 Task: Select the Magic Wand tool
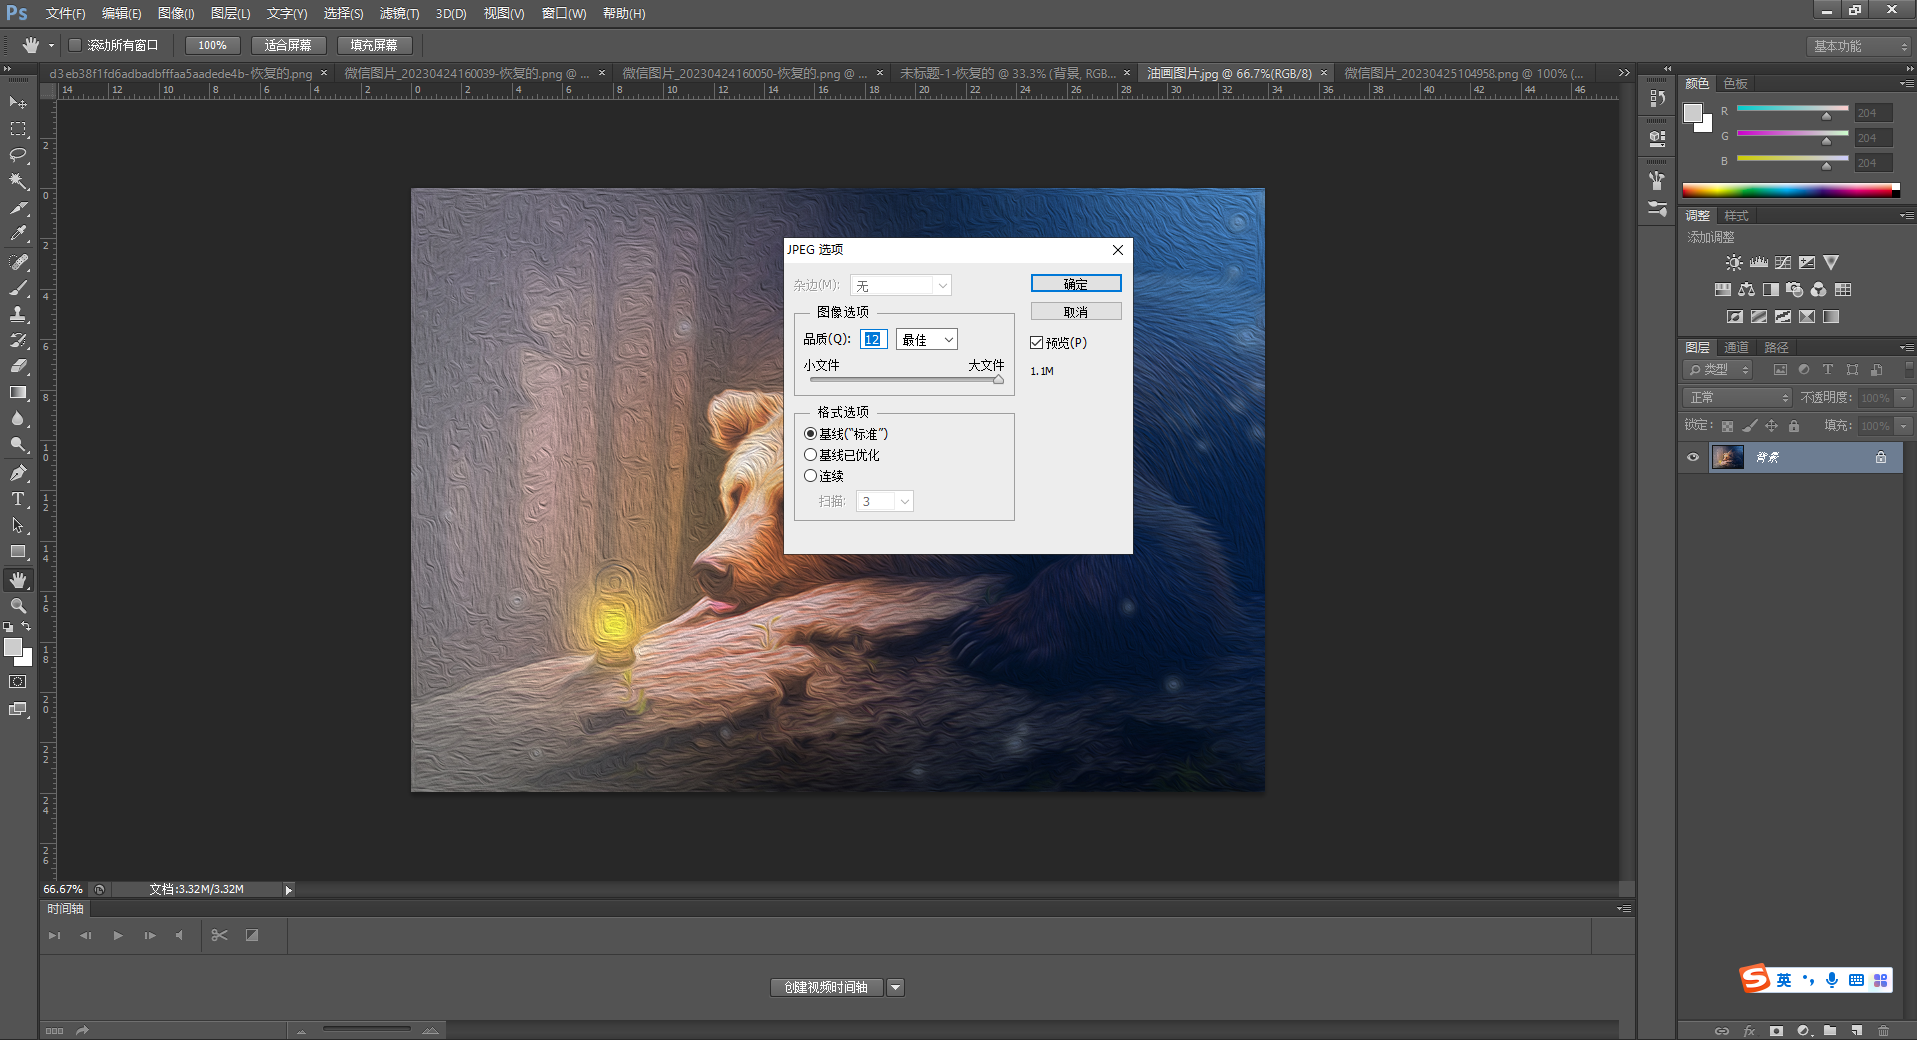(18, 181)
